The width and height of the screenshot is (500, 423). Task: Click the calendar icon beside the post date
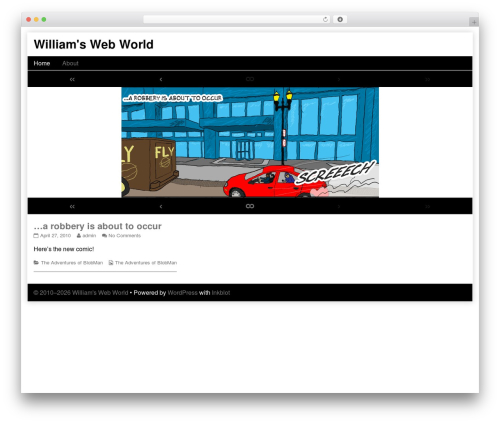tap(36, 236)
